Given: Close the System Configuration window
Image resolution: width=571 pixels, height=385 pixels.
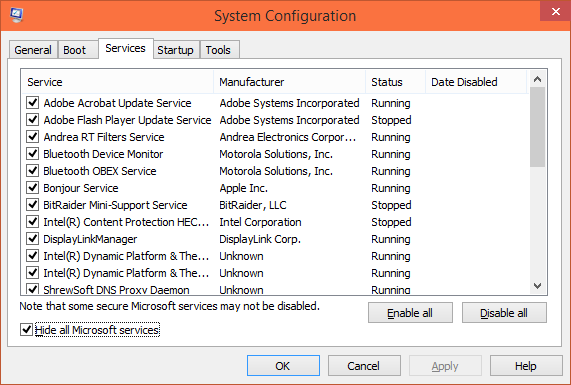Looking at the screenshot, I should click(x=555, y=11).
